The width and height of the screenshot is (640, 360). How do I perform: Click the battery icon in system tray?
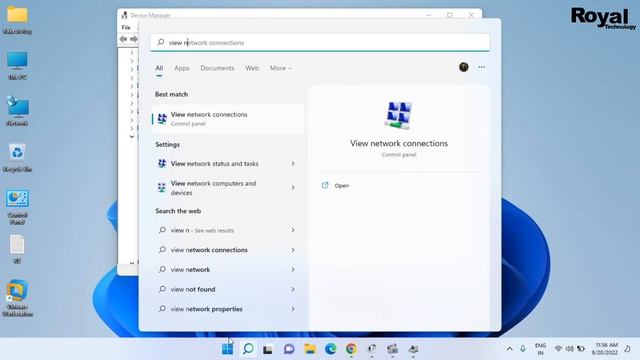(580, 349)
